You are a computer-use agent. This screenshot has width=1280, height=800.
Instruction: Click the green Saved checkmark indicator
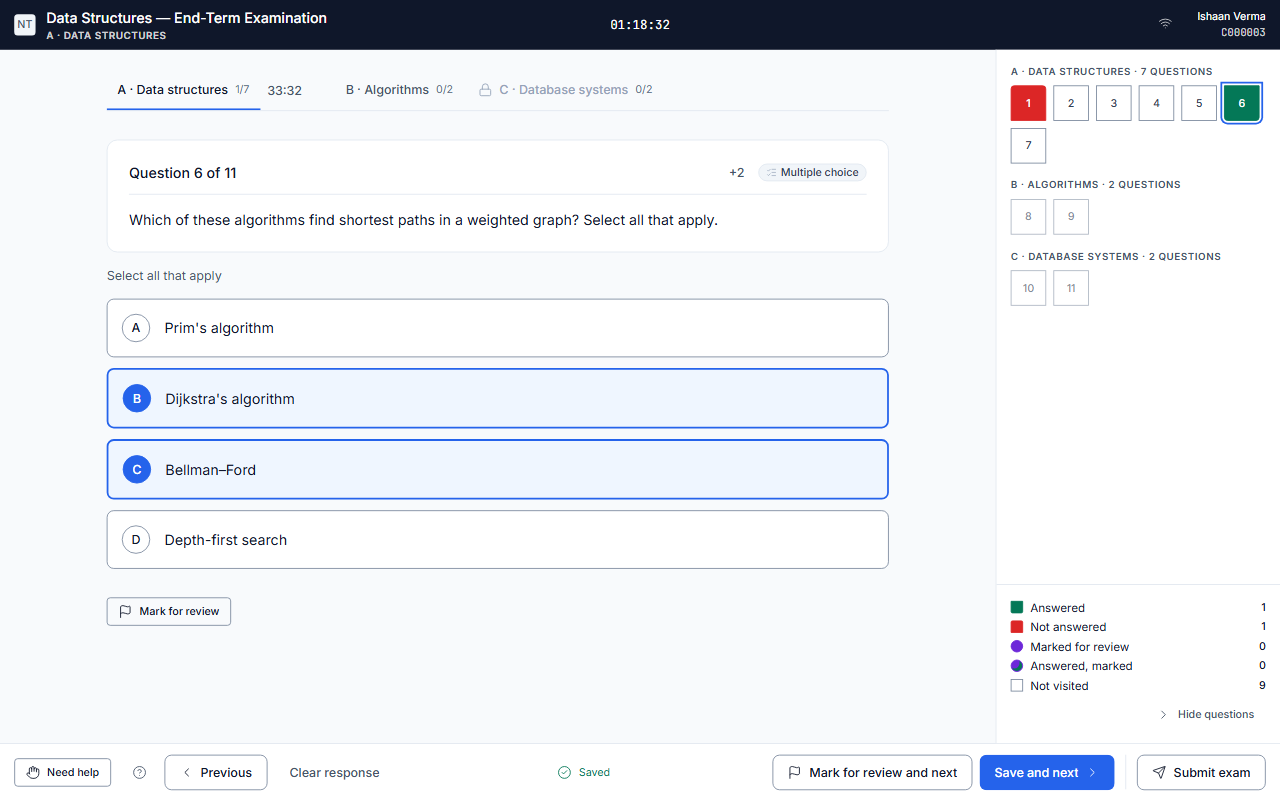click(584, 772)
